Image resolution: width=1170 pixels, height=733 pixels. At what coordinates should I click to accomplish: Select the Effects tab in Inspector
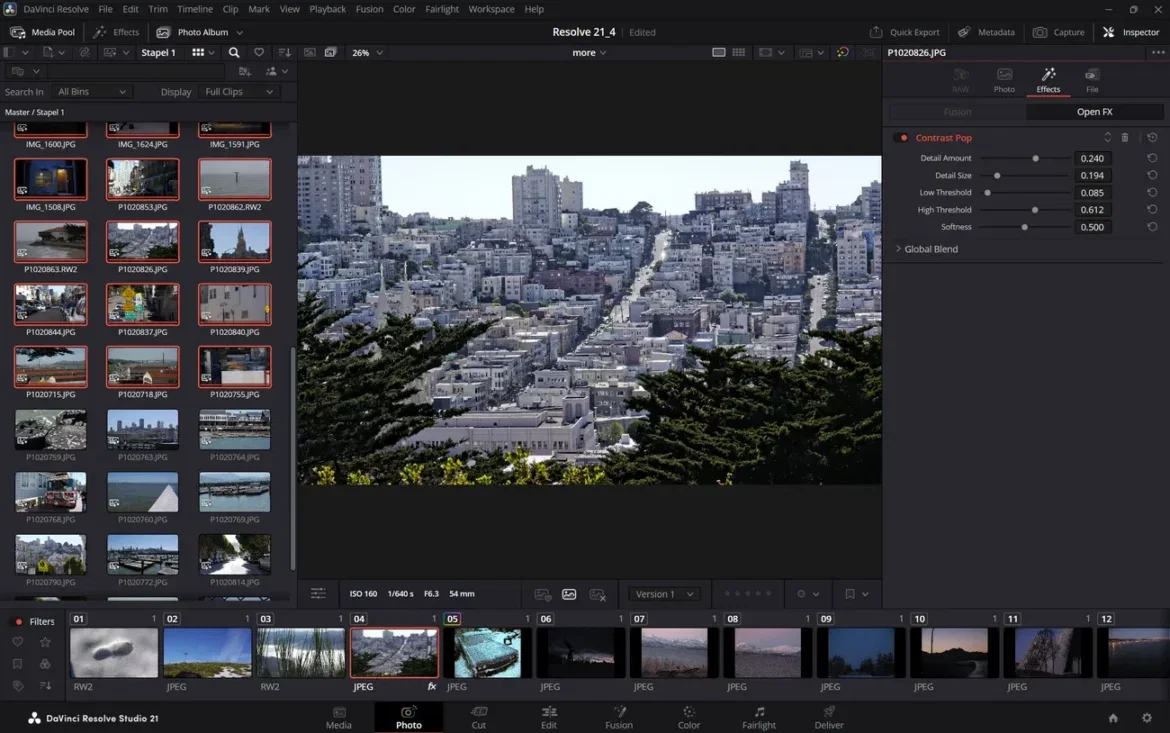click(x=1048, y=81)
